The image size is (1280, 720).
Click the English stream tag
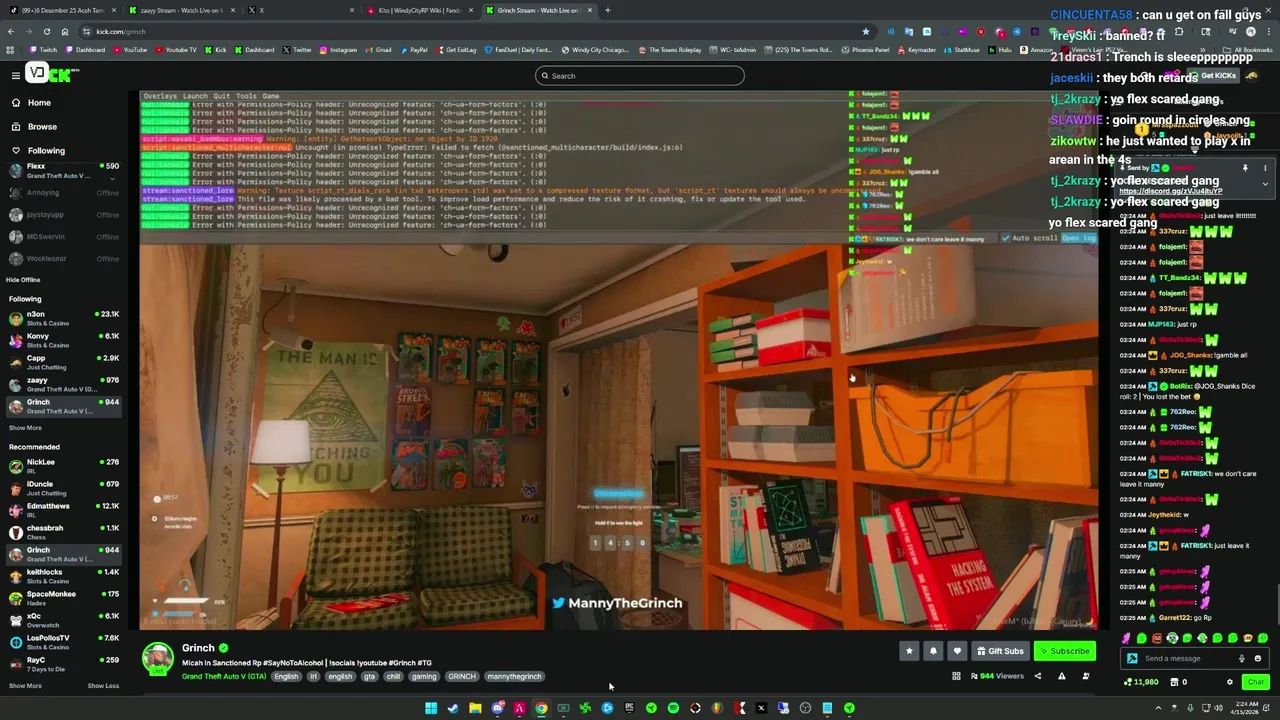[x=286, y=676]
